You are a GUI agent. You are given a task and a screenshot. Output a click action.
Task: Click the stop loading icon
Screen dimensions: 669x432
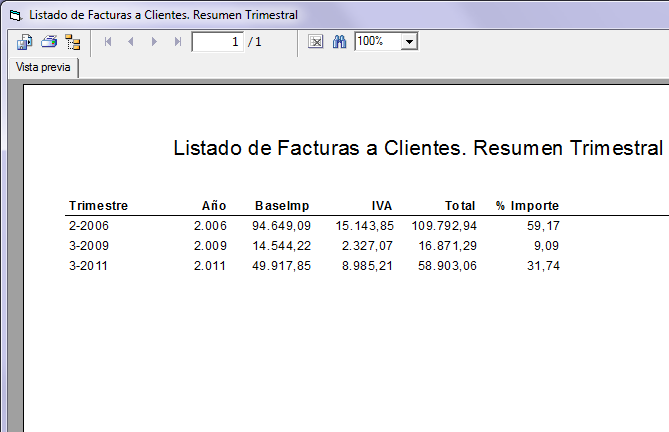click(x=315, y=42)
